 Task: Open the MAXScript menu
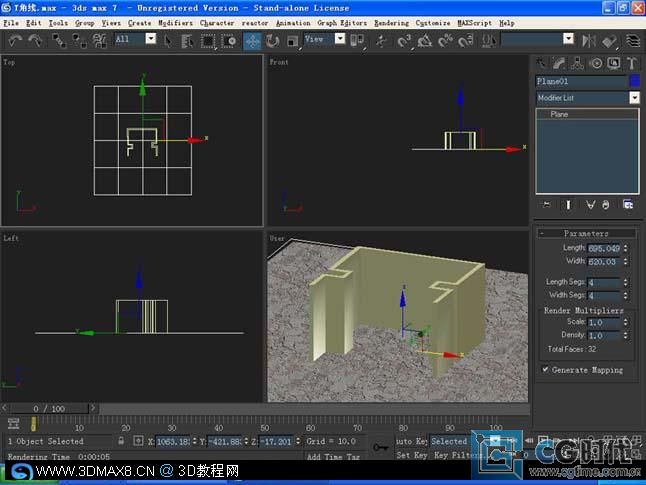click(474, 23)
